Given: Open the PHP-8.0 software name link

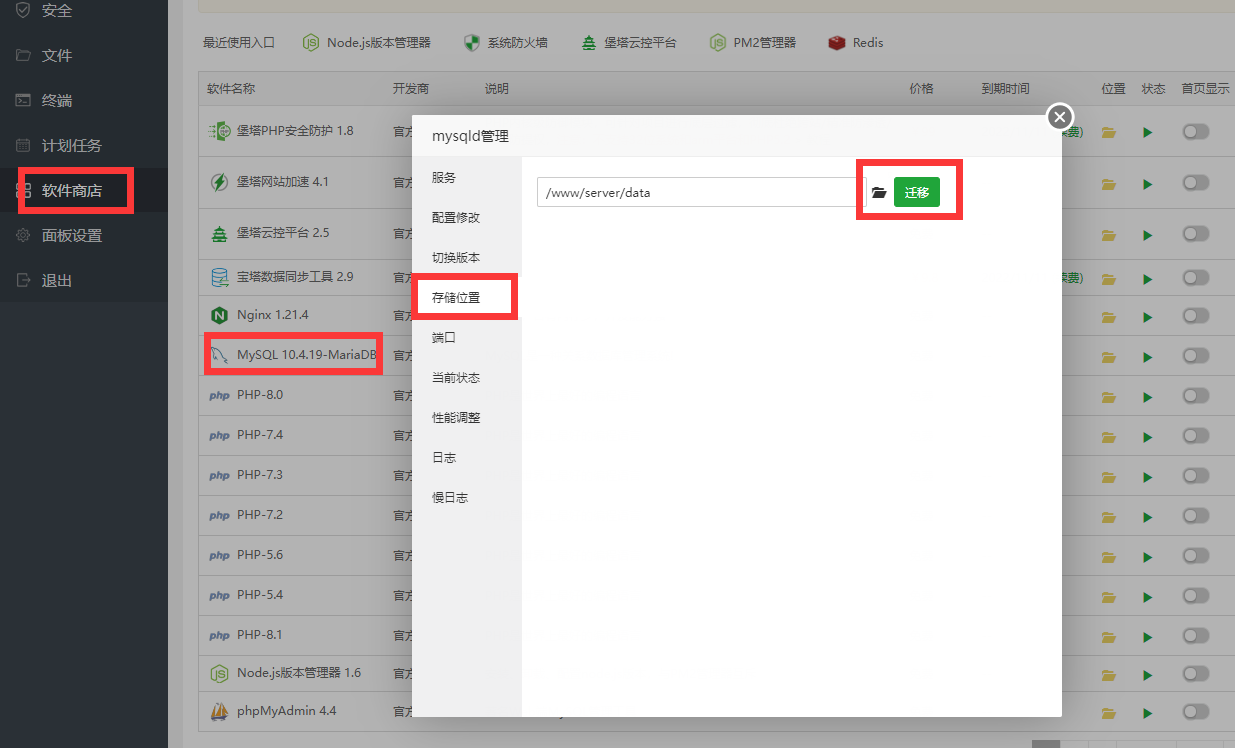Looking at the screenshot, I should click(x=260, y=395).
